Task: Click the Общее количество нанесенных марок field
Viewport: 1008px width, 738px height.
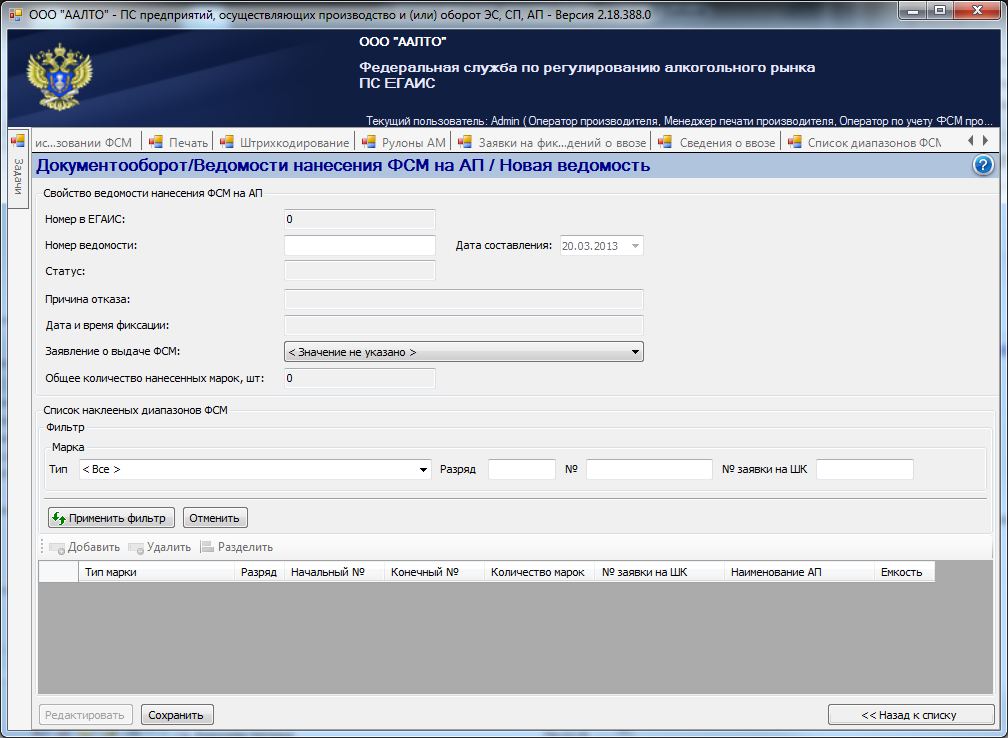Action: pos(360,378)
